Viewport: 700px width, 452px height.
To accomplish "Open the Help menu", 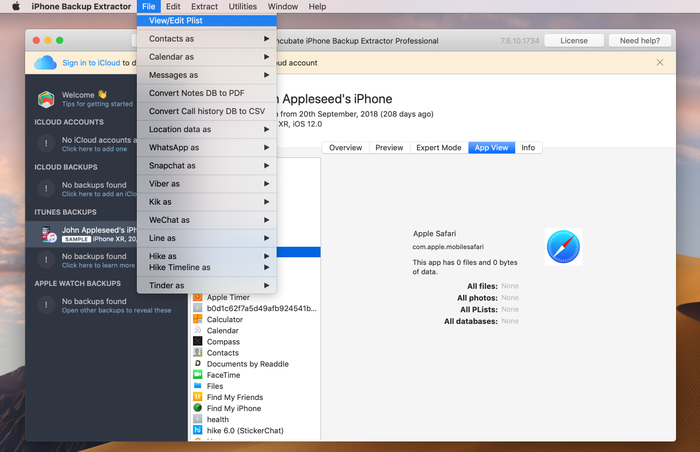I will click(317, 6).
